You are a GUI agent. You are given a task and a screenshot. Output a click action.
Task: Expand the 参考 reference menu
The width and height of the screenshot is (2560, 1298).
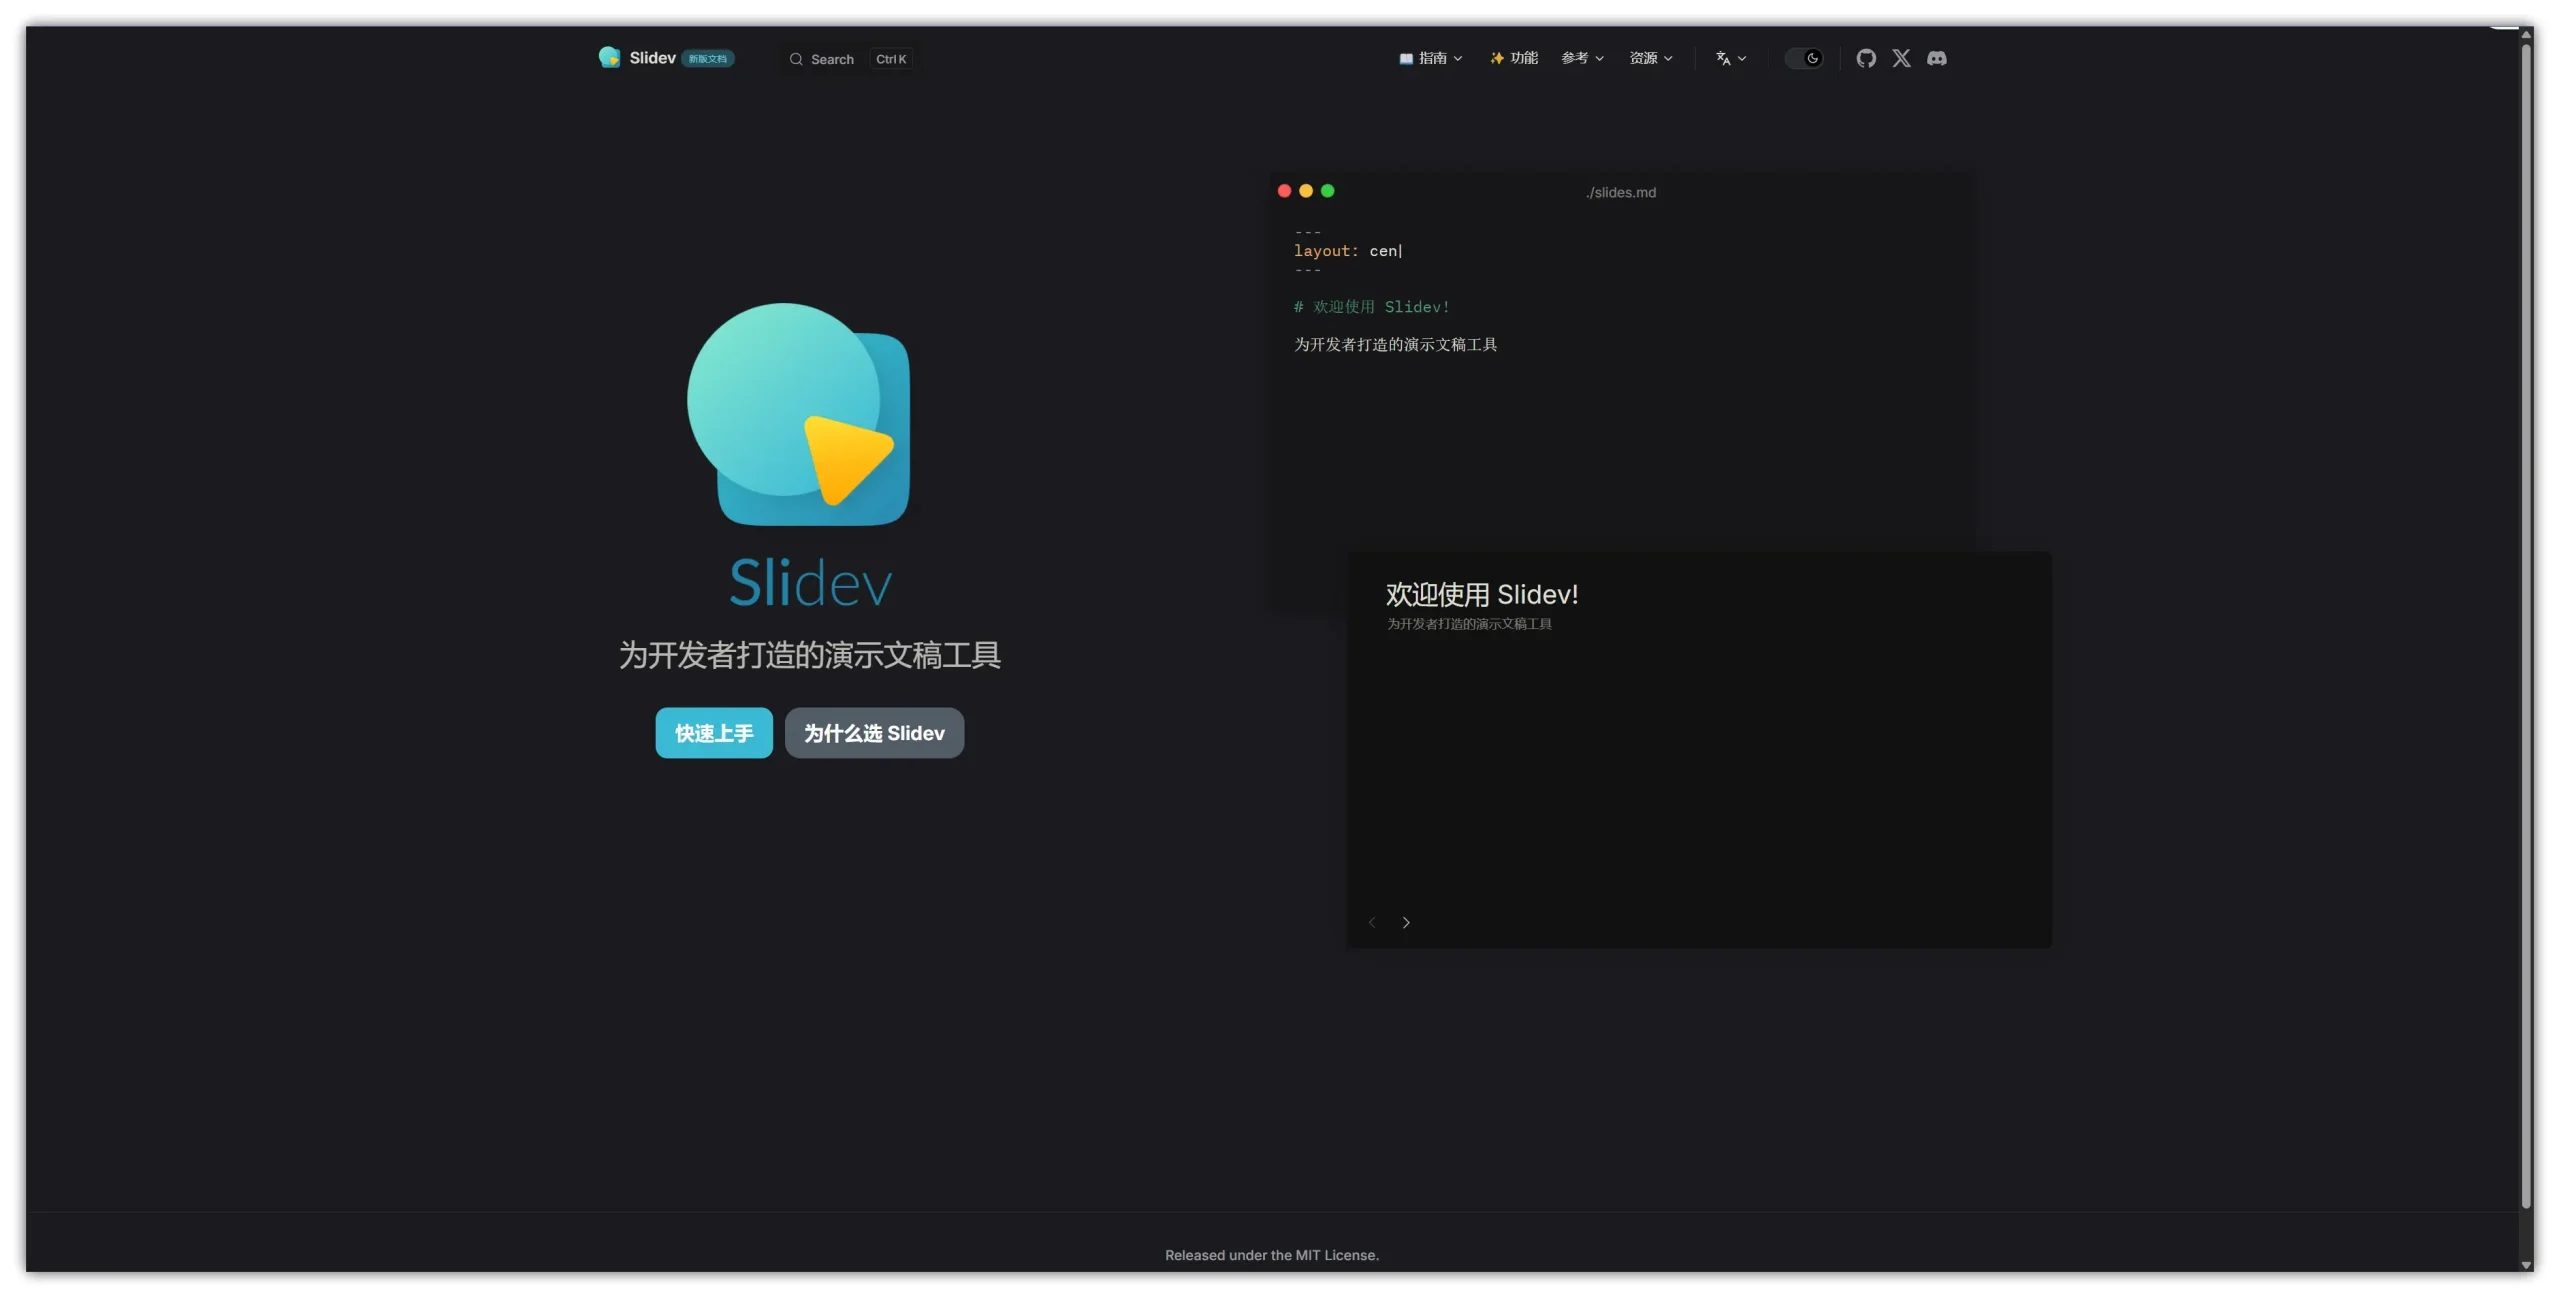(1582, 58)
